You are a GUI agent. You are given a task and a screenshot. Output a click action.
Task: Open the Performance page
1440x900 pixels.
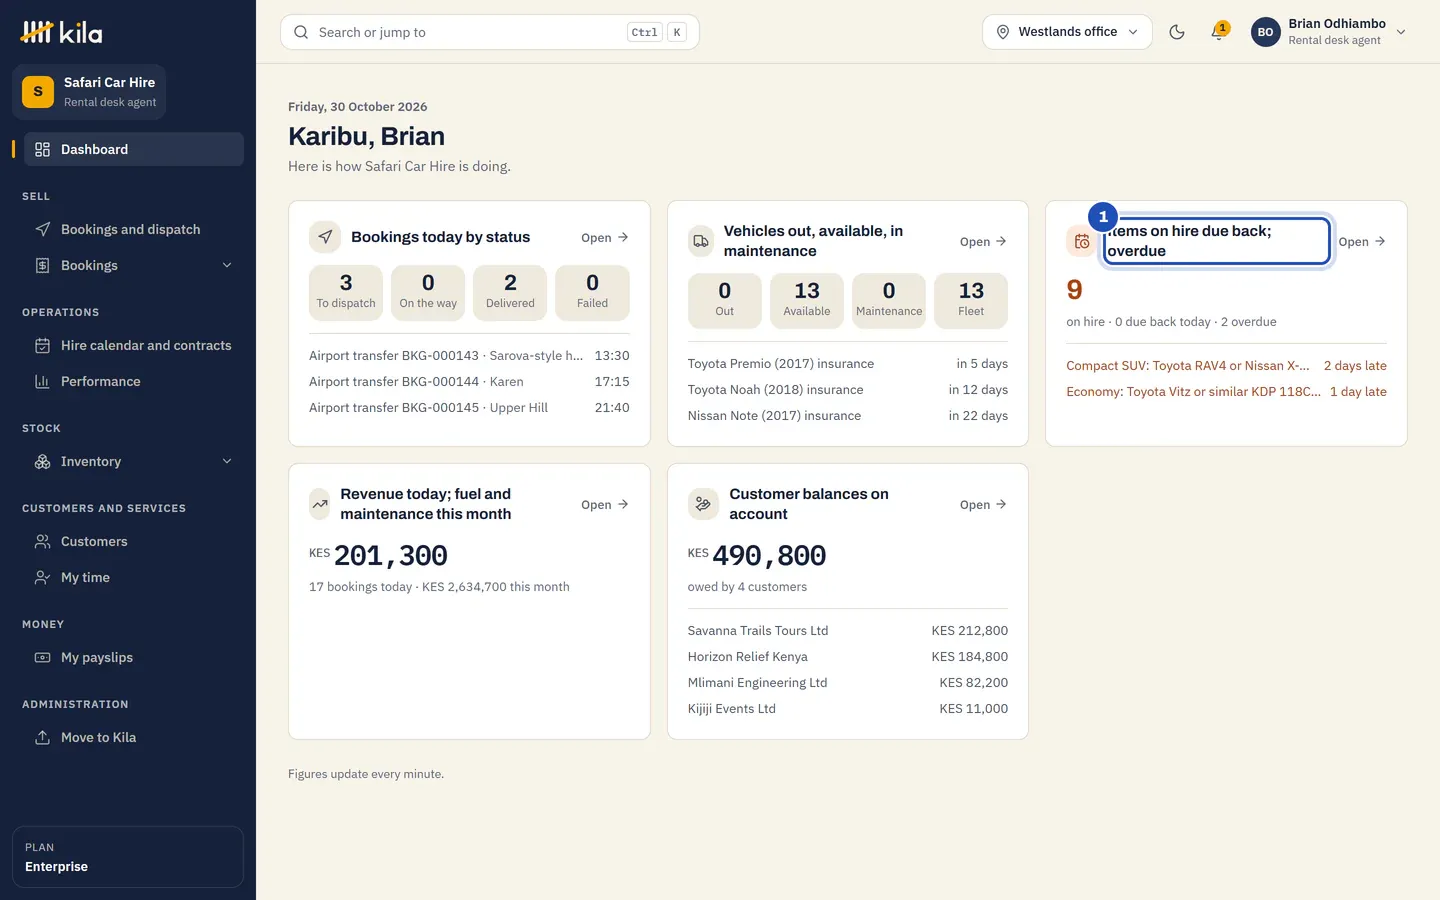pos(134,381)
